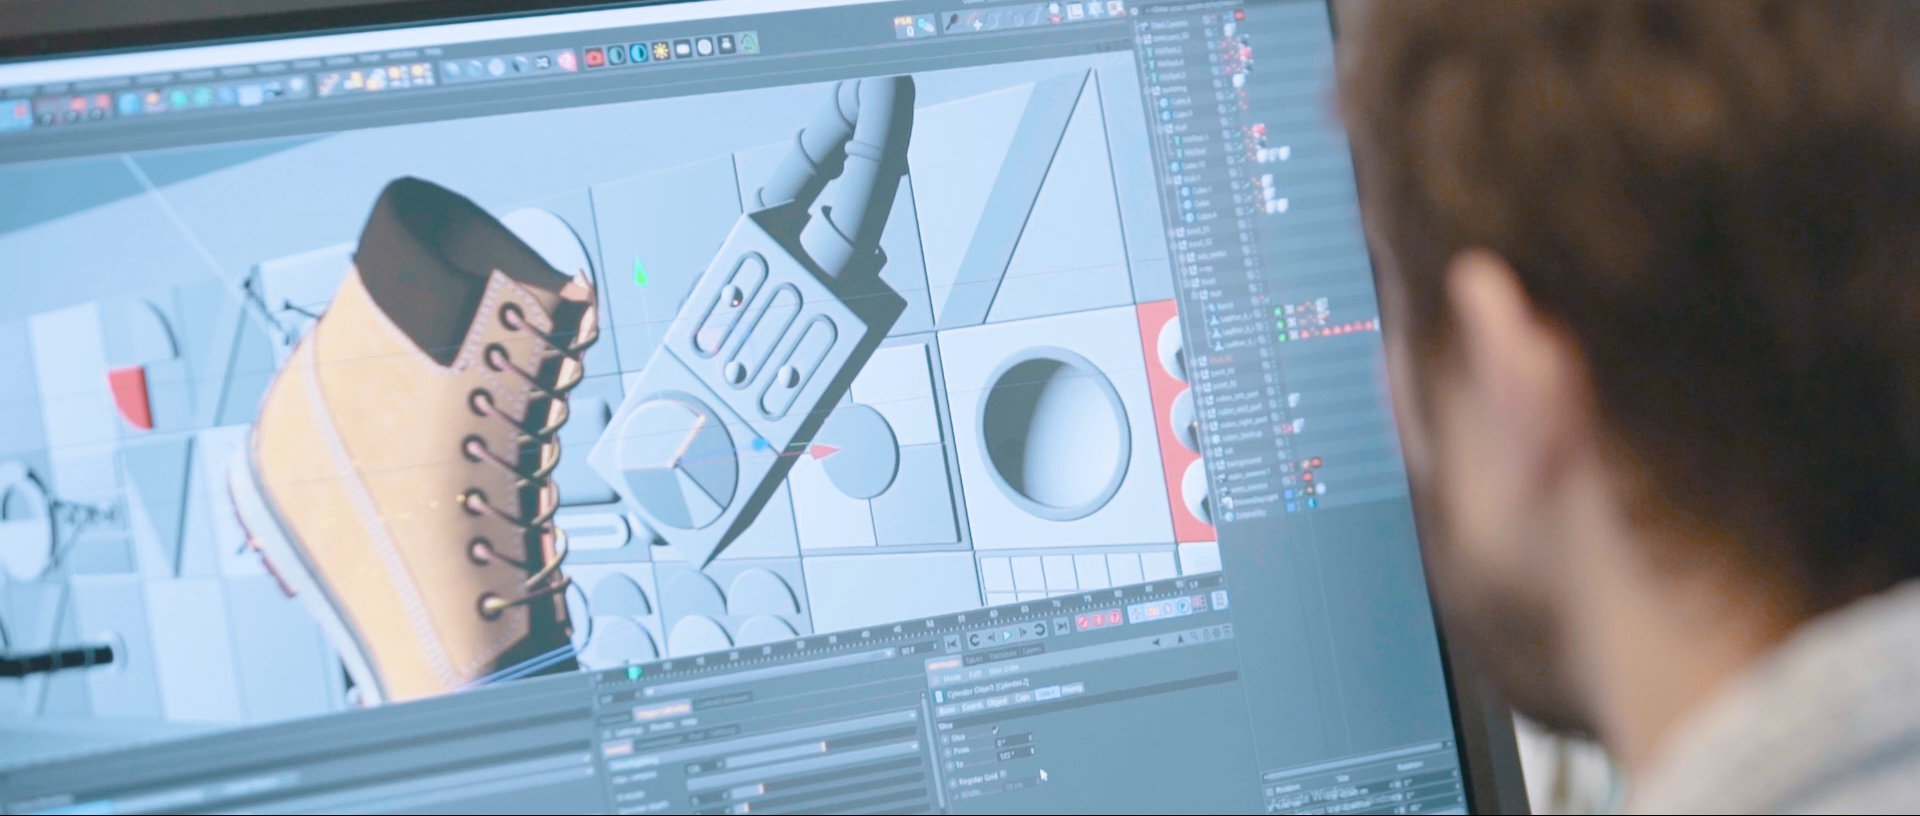Click the camera object icon before green arrows

pos(727,44)
